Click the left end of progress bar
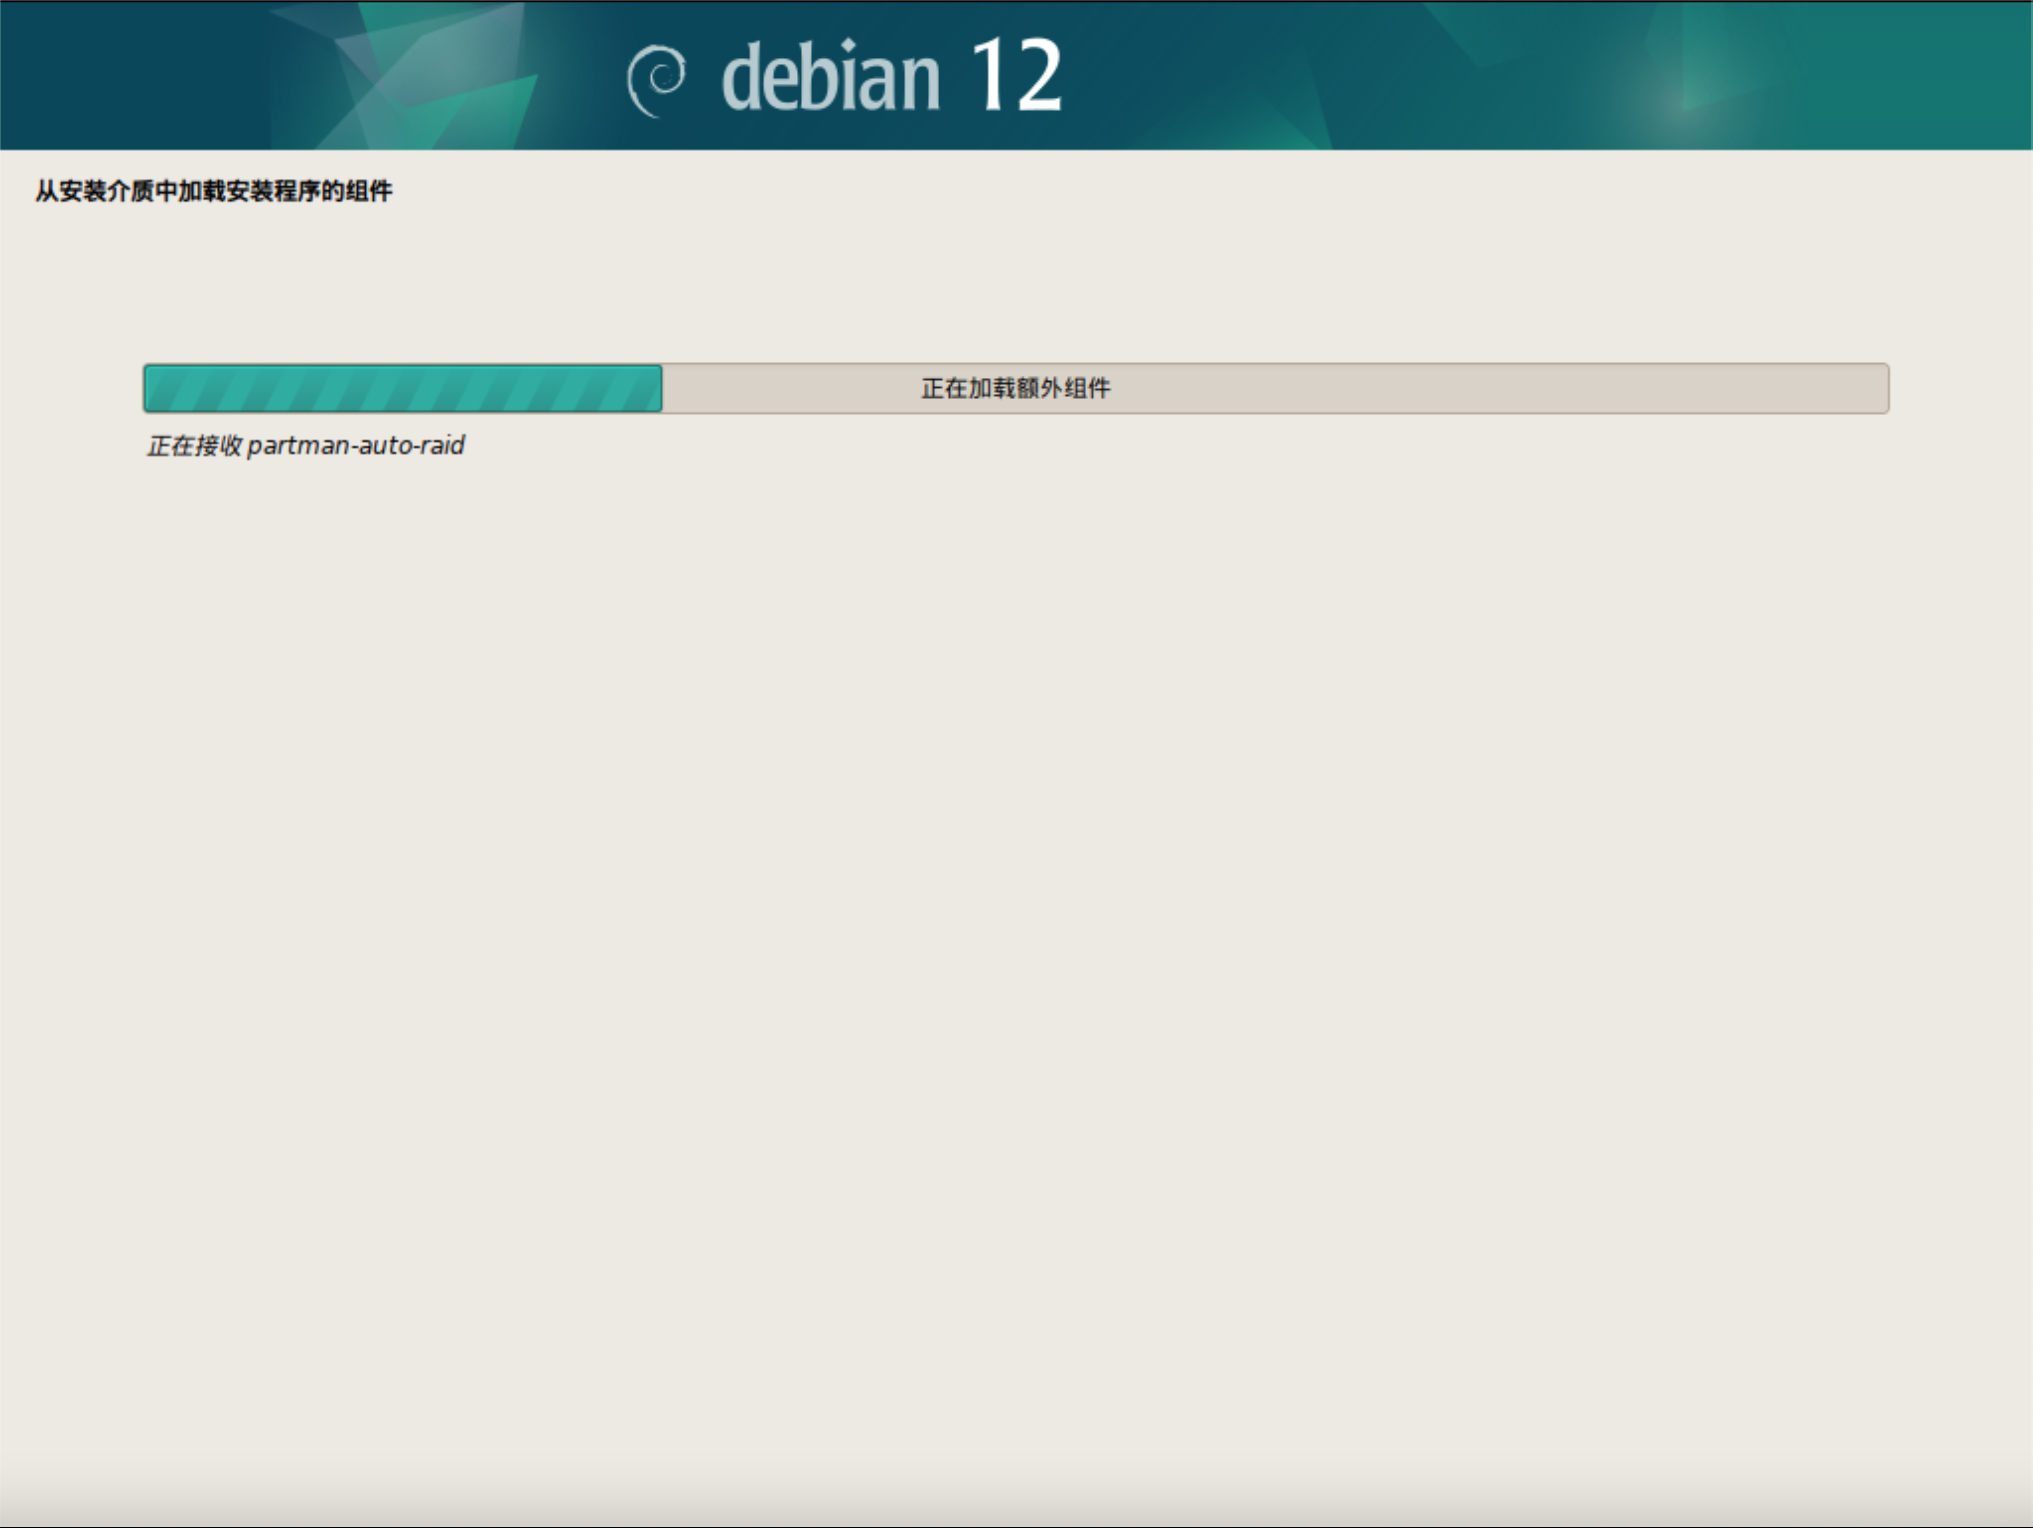This screenshot has height=1528, width=2033. pos(152,388)
